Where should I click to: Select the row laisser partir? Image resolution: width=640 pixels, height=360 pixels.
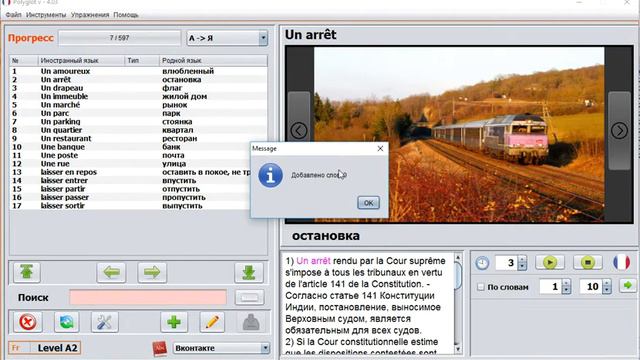click(130, 189)
